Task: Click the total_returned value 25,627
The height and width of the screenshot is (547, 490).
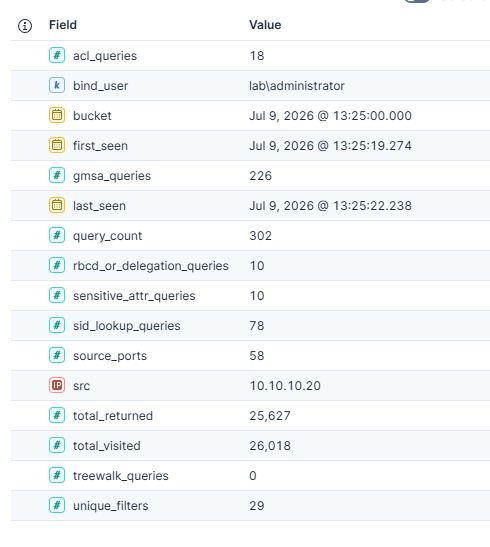Action: [x=270, y=416]
